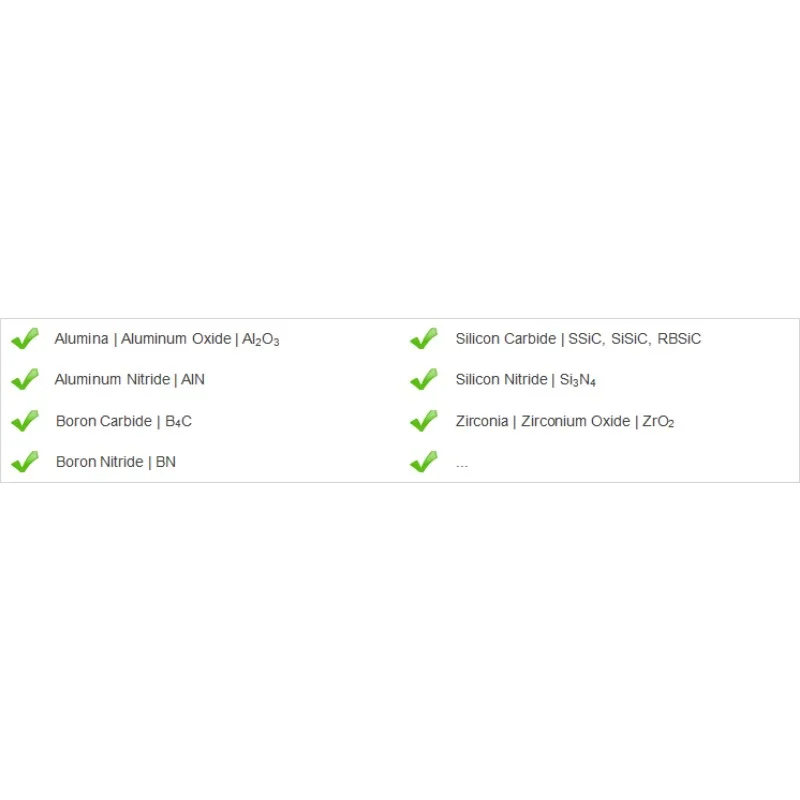Click Silicon Carbide | SSiC, SiSiC, RBSiC
This screenshot has width=800, height=800.
[x=578, y=339]
